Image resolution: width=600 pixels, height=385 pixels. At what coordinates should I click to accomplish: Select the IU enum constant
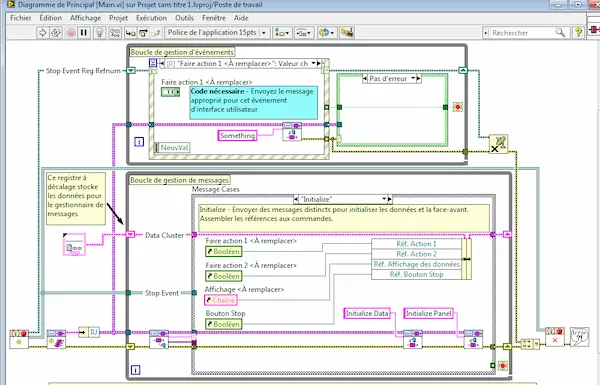coord(89,332)
